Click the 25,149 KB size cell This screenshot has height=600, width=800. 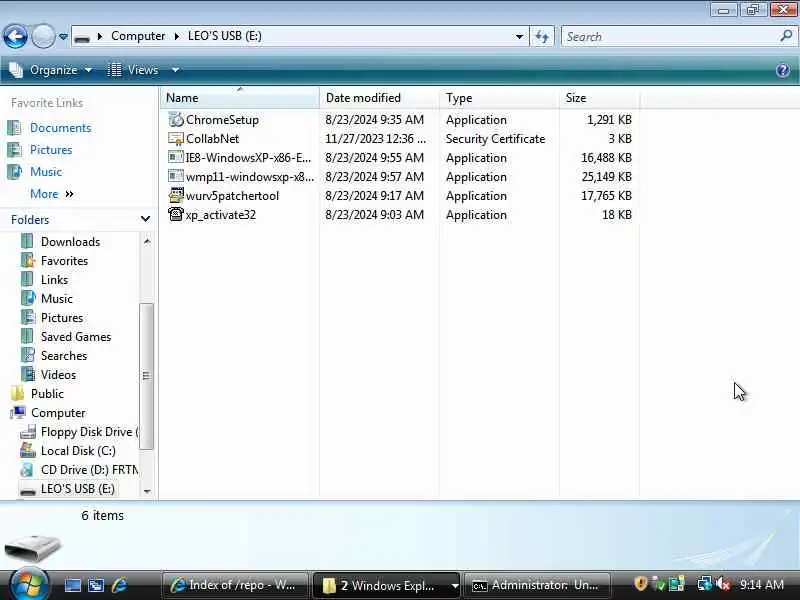click(x=606, y=177)
